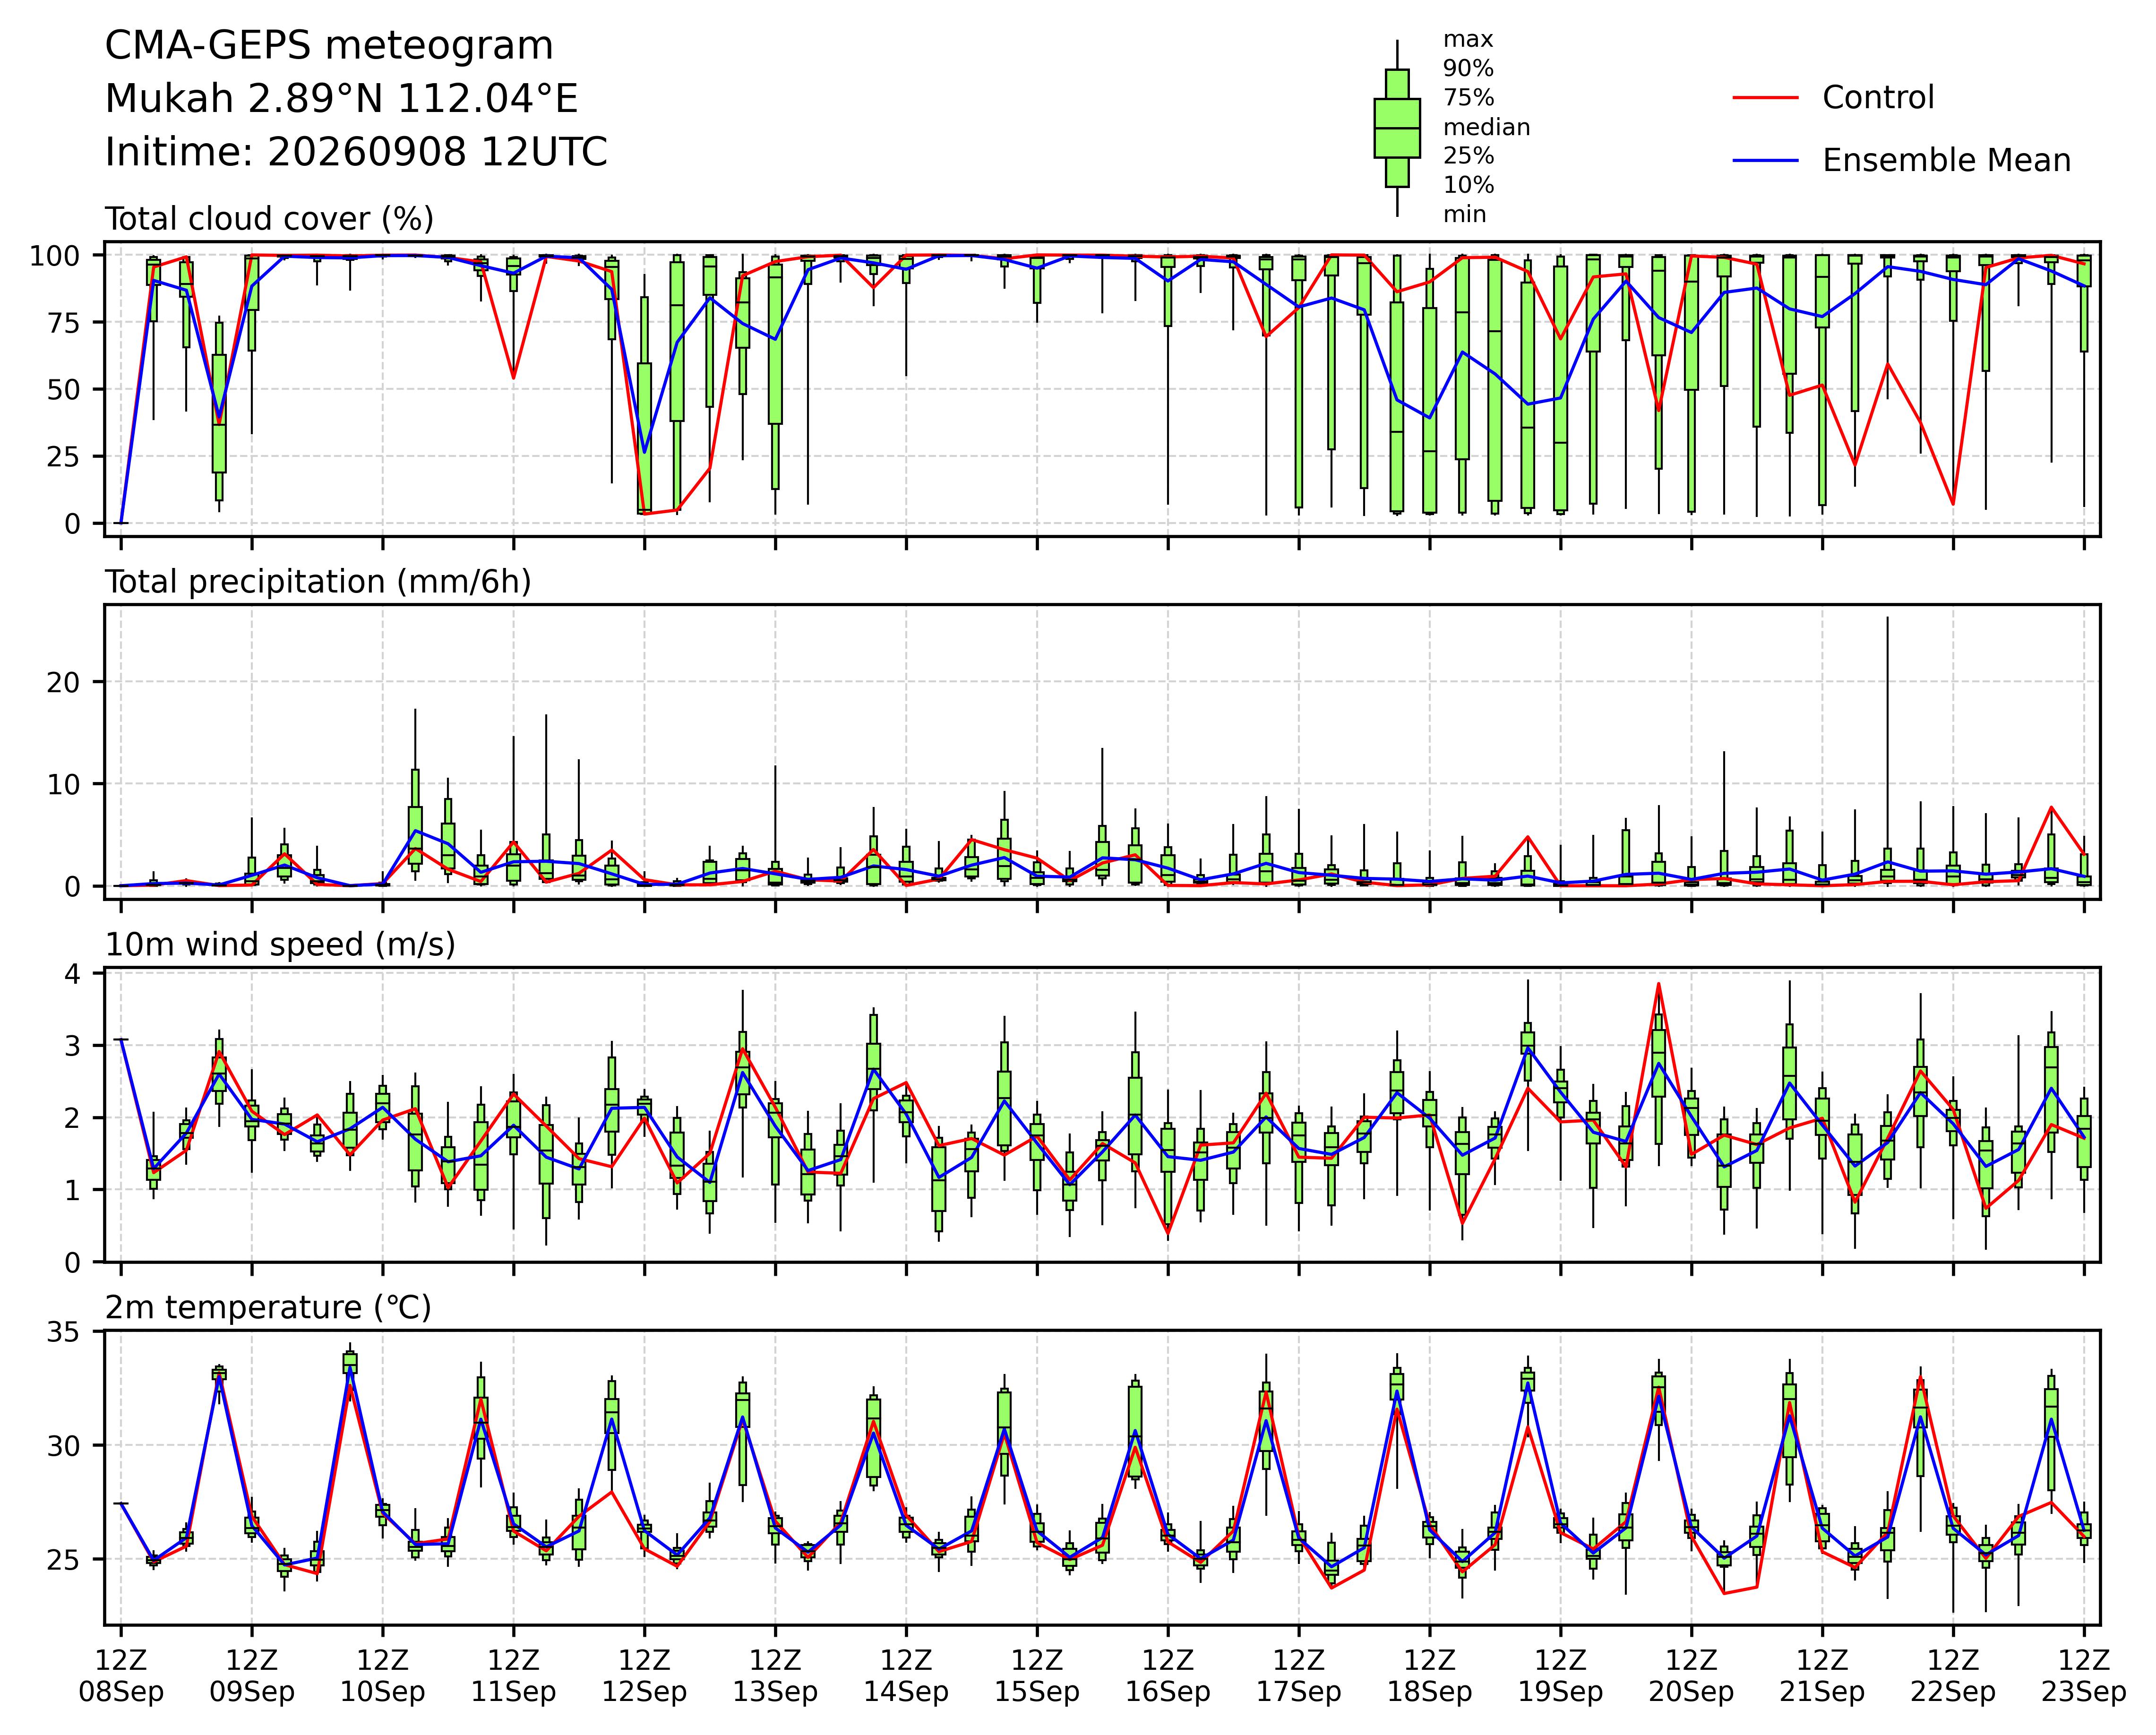Image resolution: width=2156 pixels, height=1735 pixels.
Task: Click the 12Z 08Sep time axis label
Action: click(121, 1676)
